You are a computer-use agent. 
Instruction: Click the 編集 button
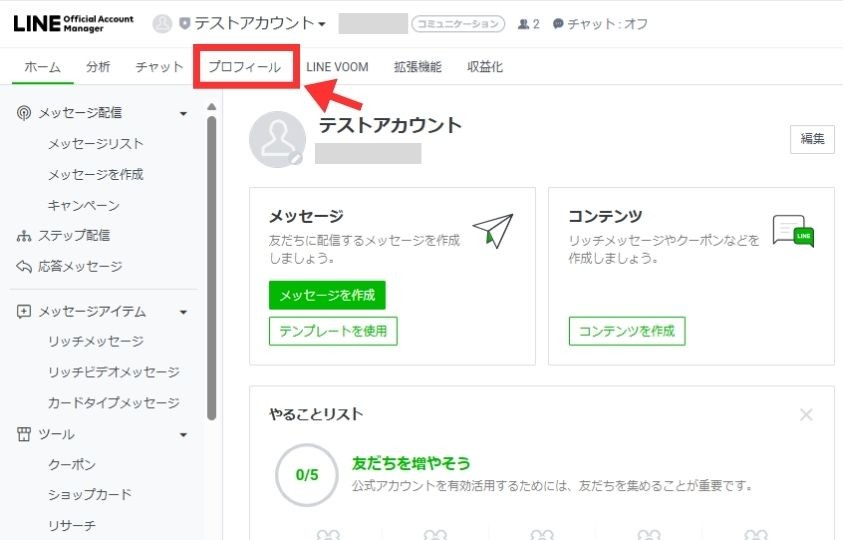click(x=812, y=139)
